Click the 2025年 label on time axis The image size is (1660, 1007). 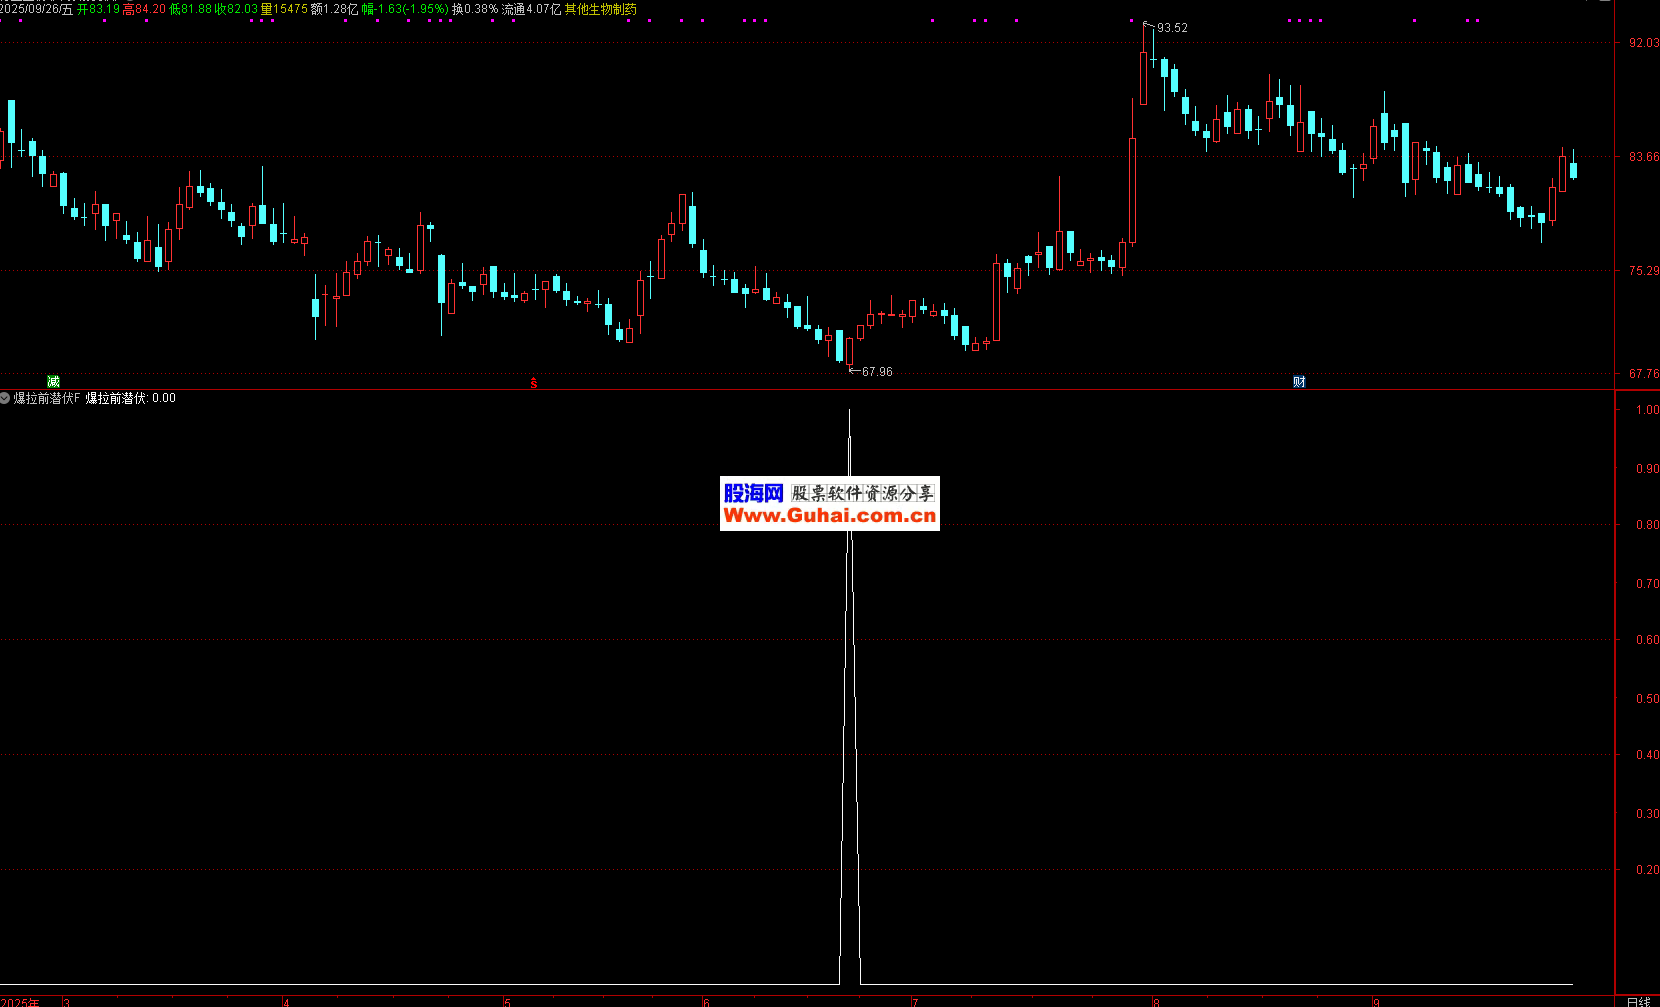click(20, 1001)
